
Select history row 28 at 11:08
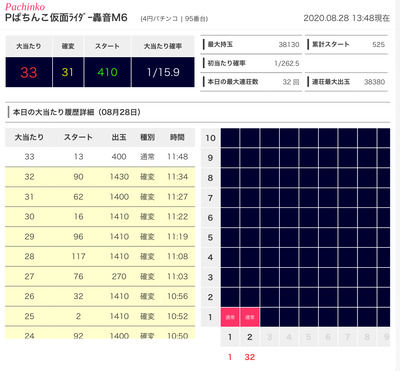[100, 256]
